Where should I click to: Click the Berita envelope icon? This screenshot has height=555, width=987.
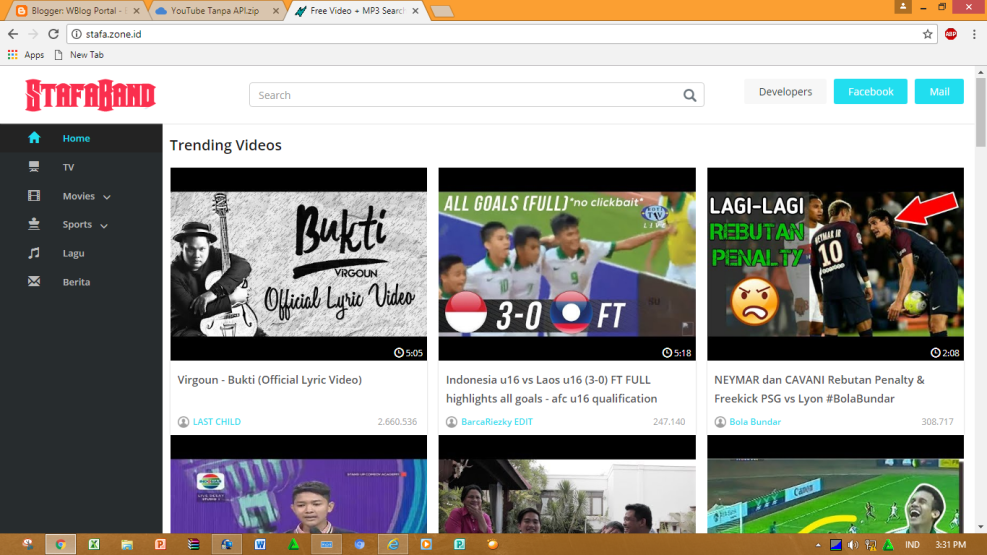tap(34, 282)
